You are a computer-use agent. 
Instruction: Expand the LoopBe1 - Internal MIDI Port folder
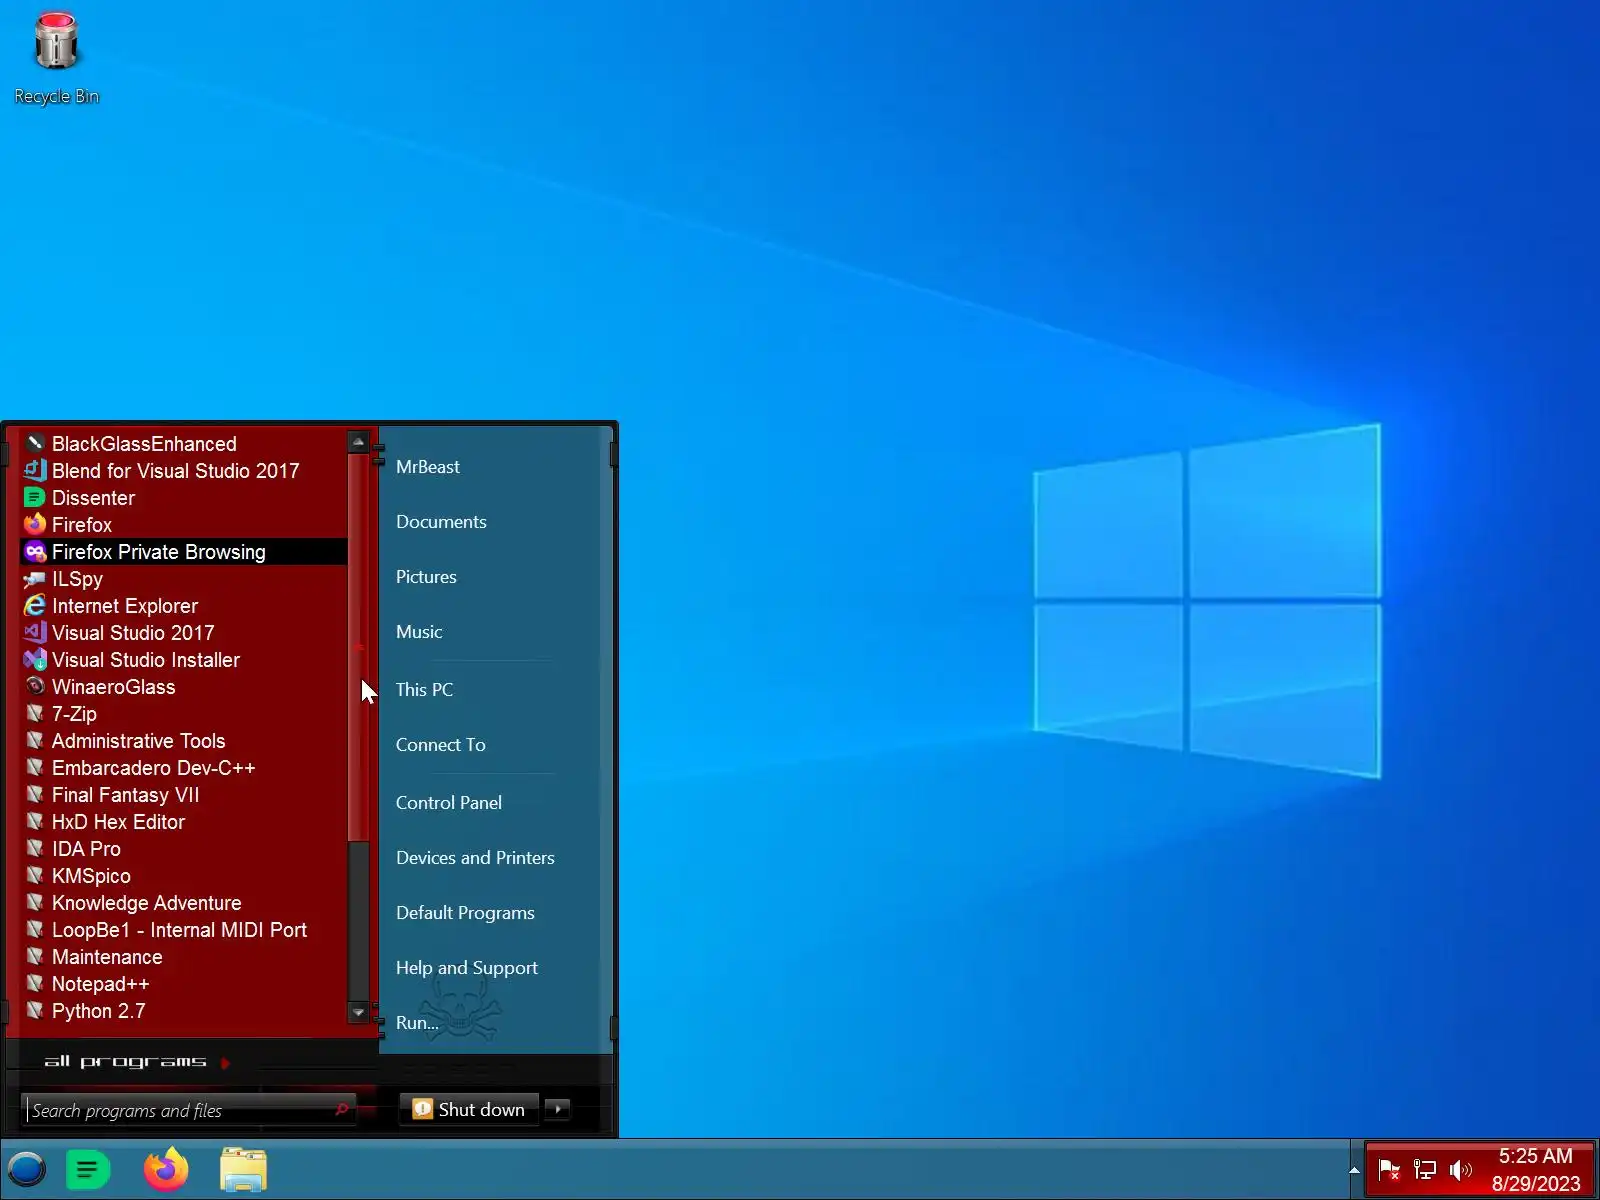(x=185, y=929)
